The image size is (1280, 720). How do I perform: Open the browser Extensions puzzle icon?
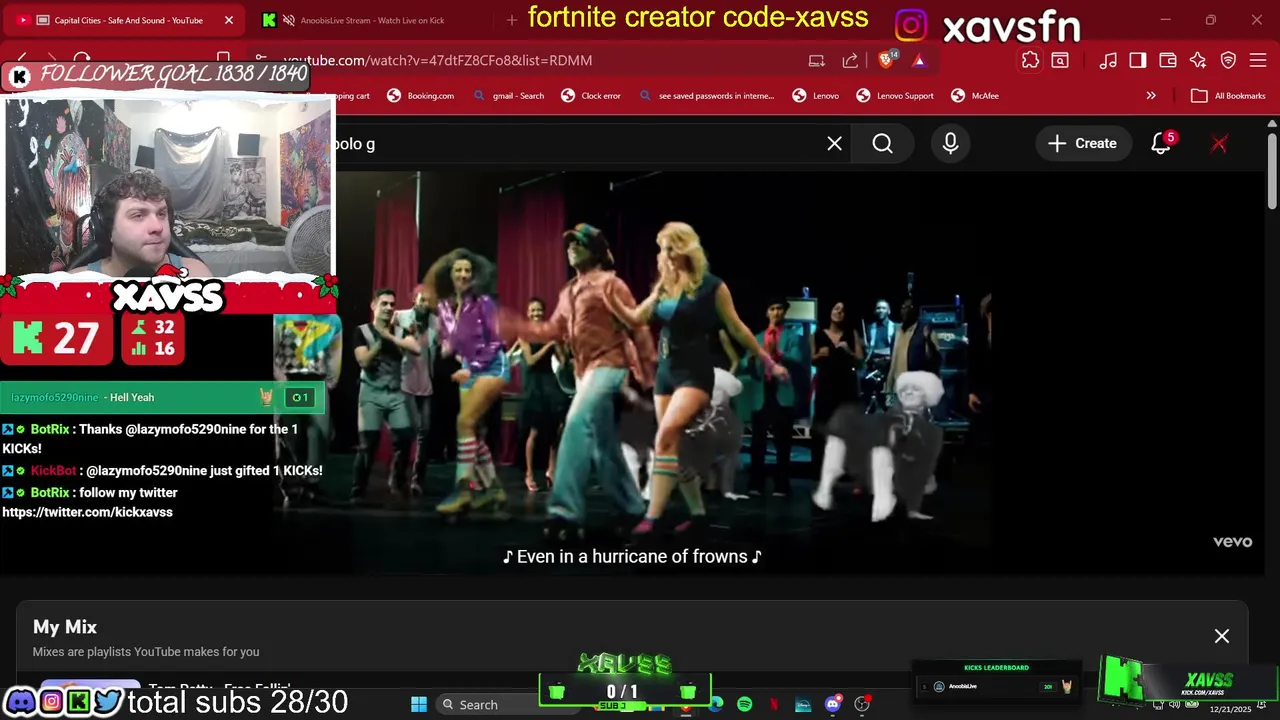1030,61
